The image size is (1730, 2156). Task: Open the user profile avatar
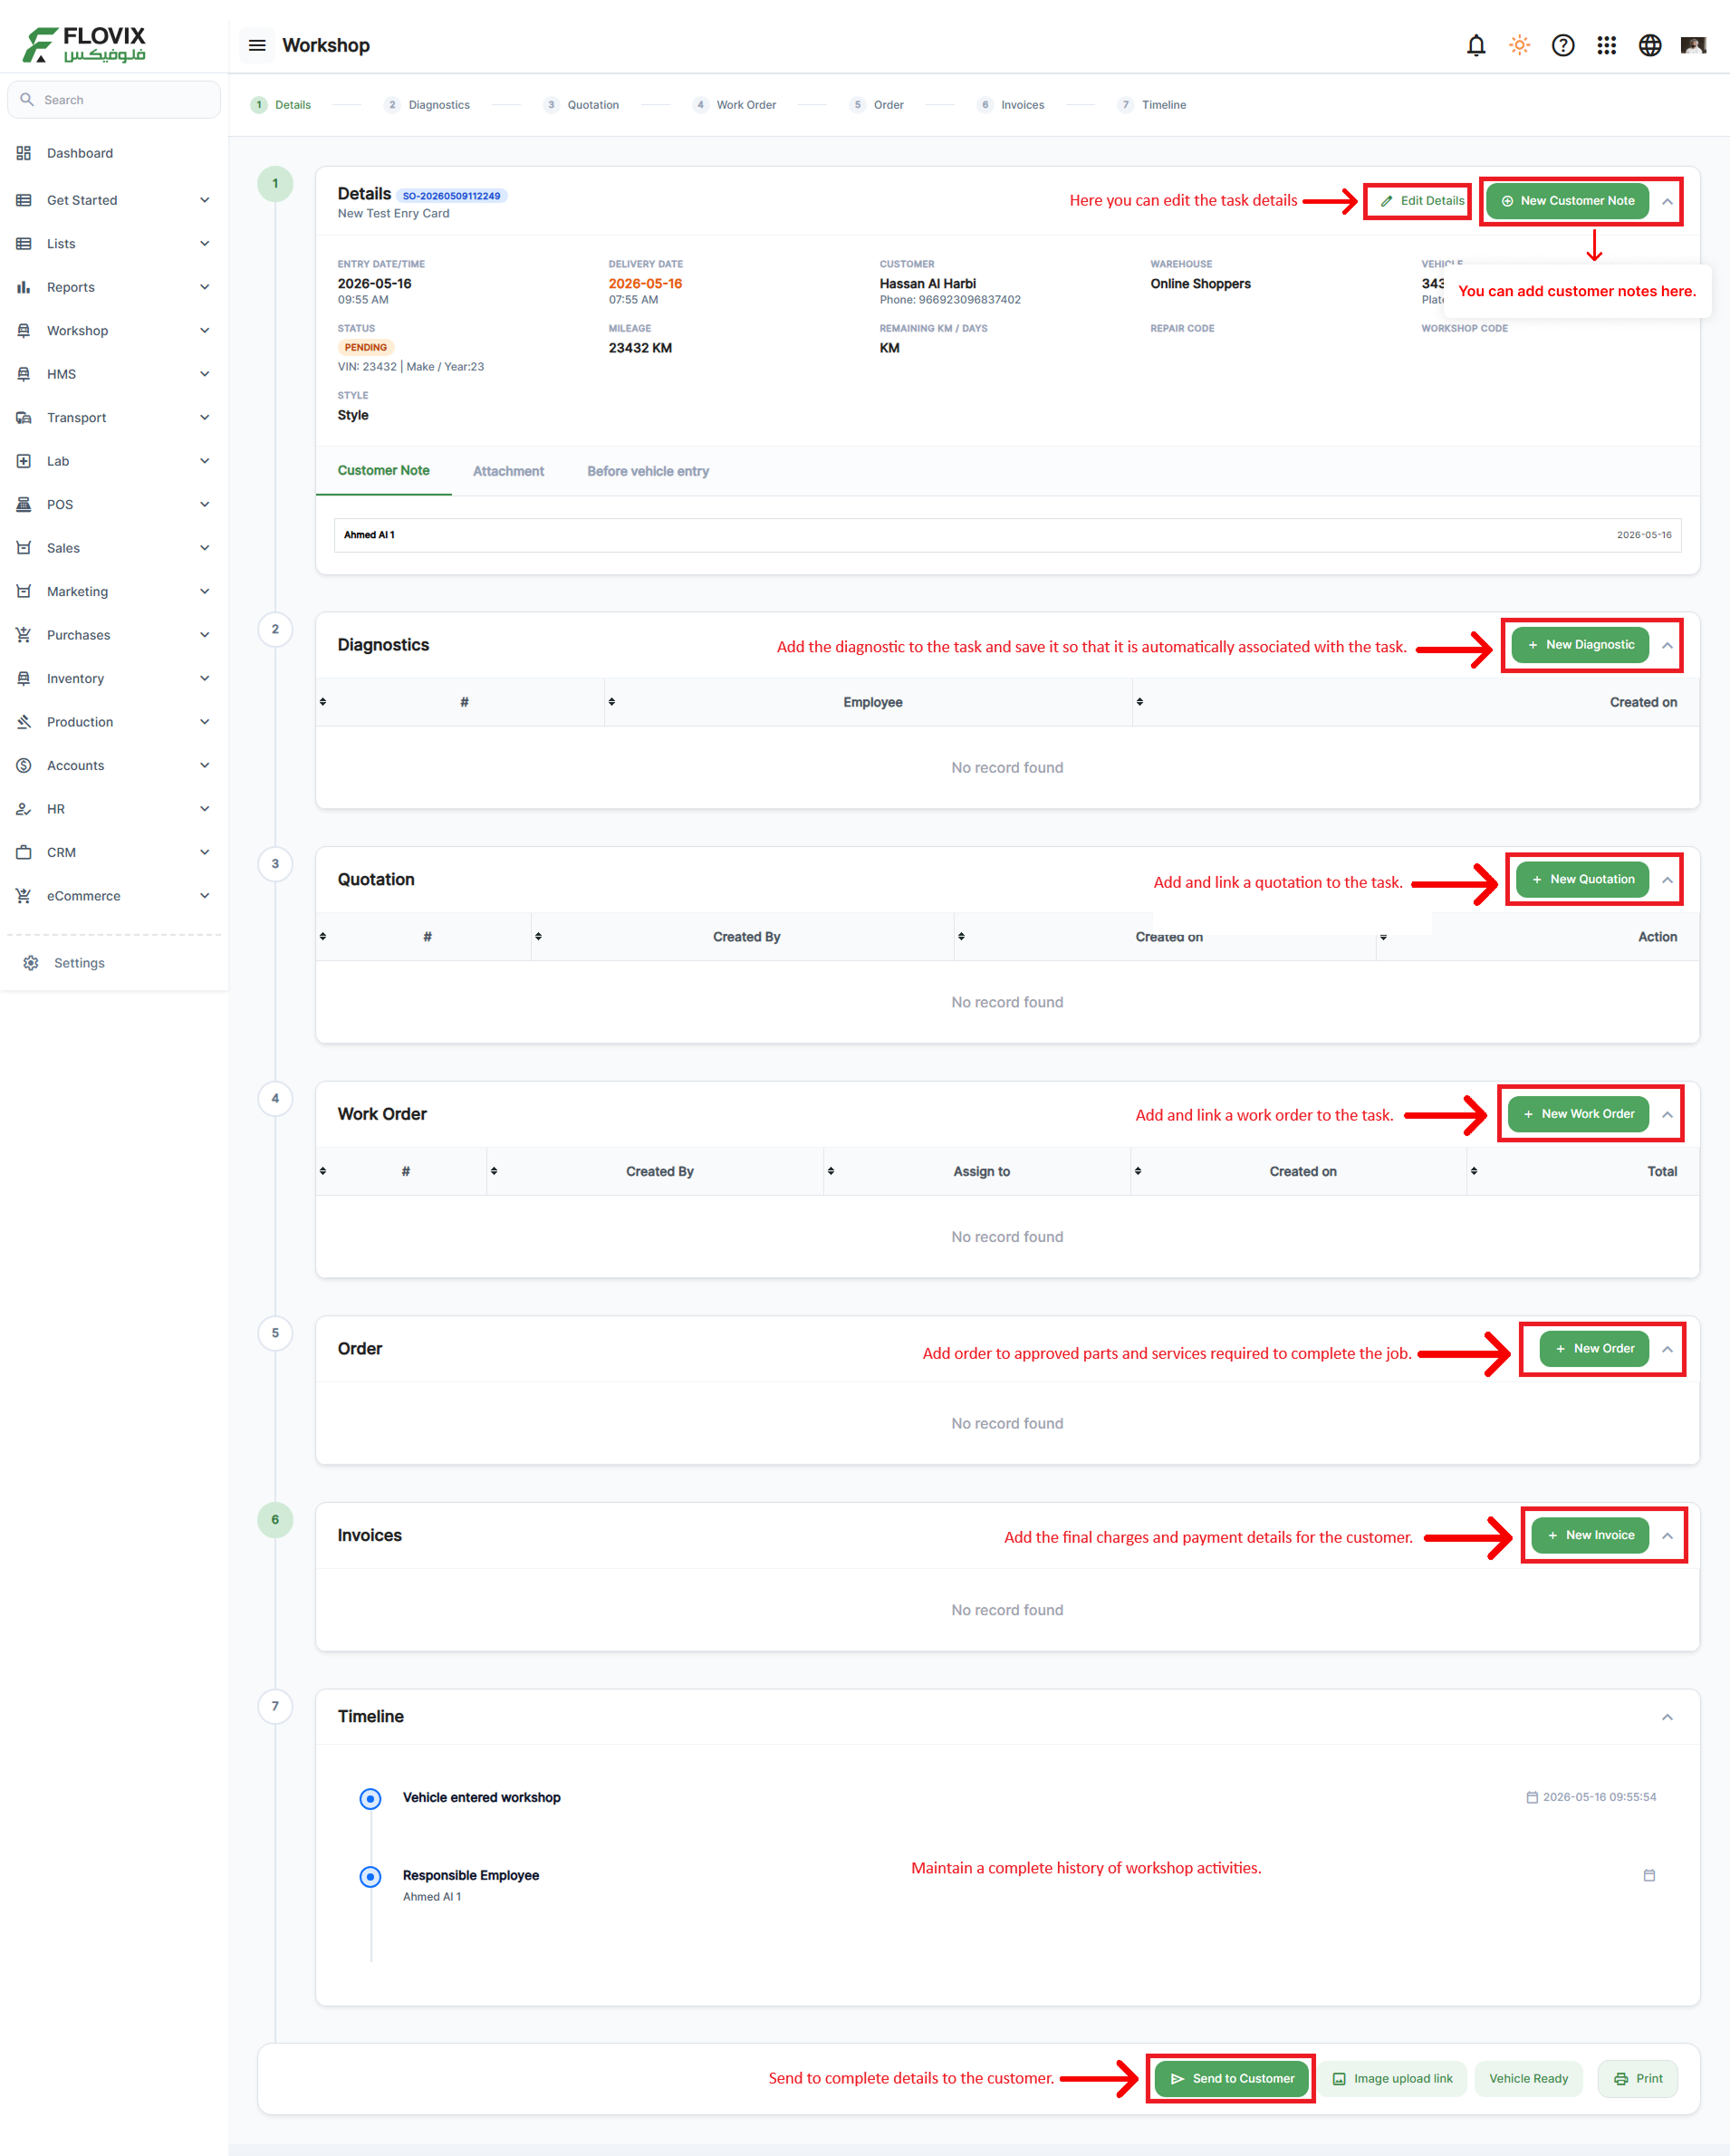click(1693, 45)
